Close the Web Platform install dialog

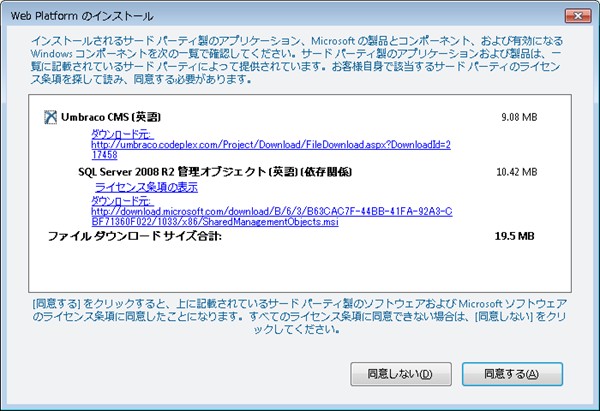click(x=578, y=16)
